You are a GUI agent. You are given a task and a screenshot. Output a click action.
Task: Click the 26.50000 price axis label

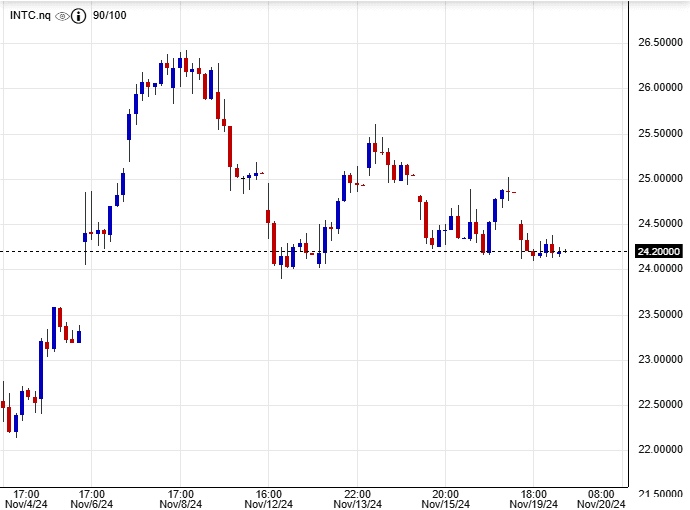659,42
